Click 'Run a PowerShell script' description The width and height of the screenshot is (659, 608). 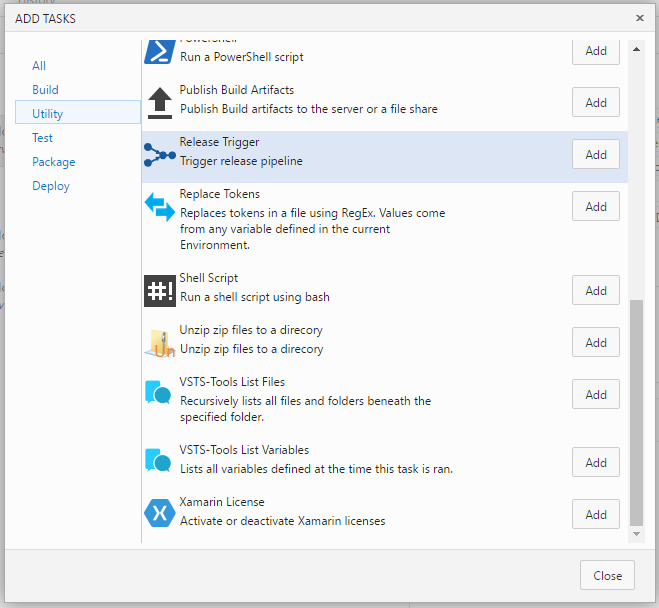click(242, 57)
